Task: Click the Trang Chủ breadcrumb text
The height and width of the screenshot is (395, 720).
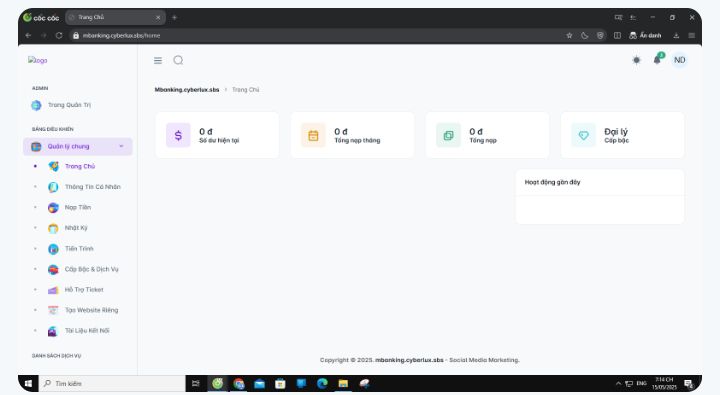Action: click(x=246, y=90)
